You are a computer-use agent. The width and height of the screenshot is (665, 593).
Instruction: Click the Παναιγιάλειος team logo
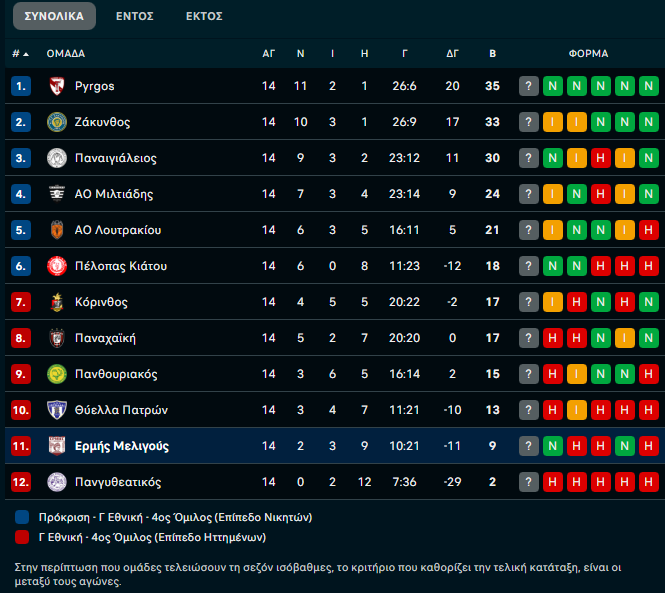tap(57, 158)
